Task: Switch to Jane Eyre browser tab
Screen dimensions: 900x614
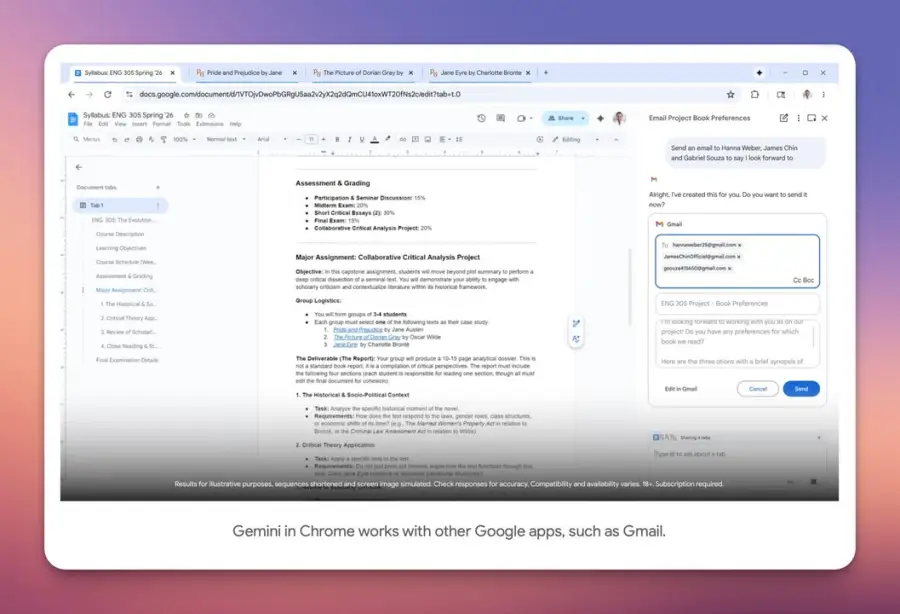Action: [x=480, y=73]
